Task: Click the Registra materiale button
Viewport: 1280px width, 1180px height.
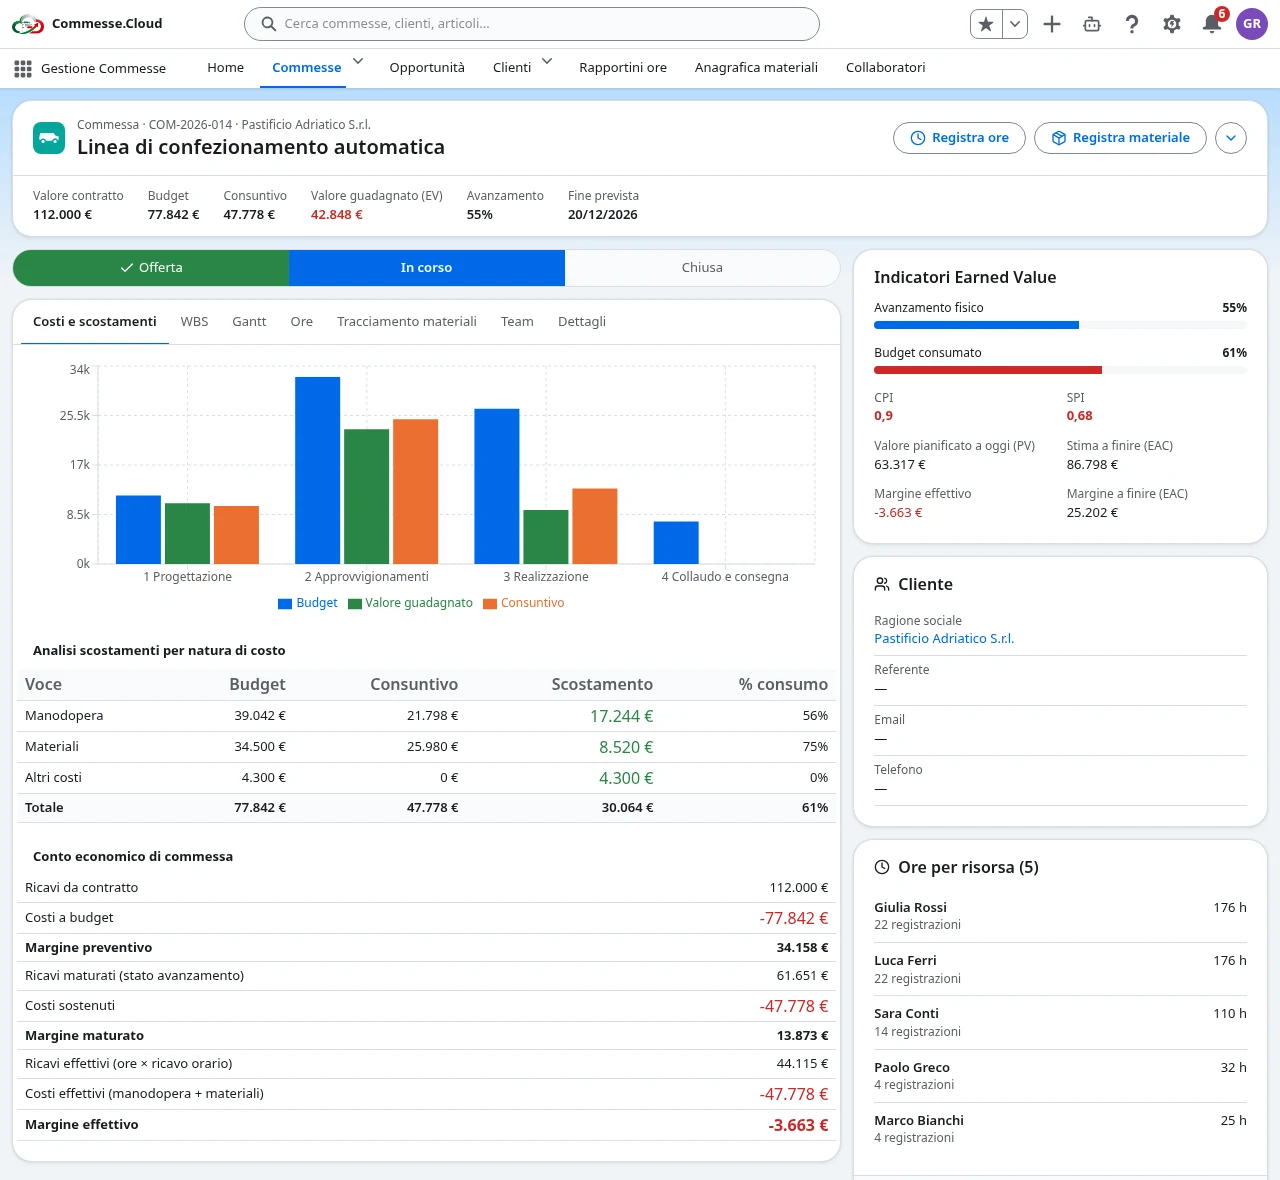Action: click(x=1120, y=138)
